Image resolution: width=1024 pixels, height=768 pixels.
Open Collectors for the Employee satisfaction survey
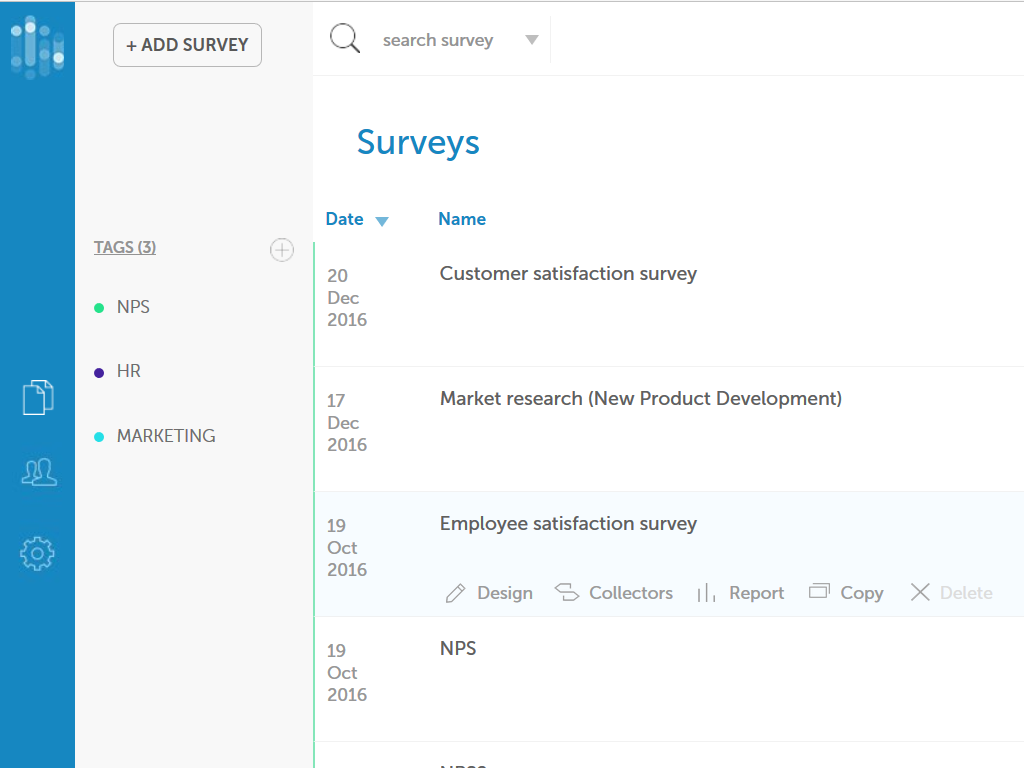click(x=614, y=592)
